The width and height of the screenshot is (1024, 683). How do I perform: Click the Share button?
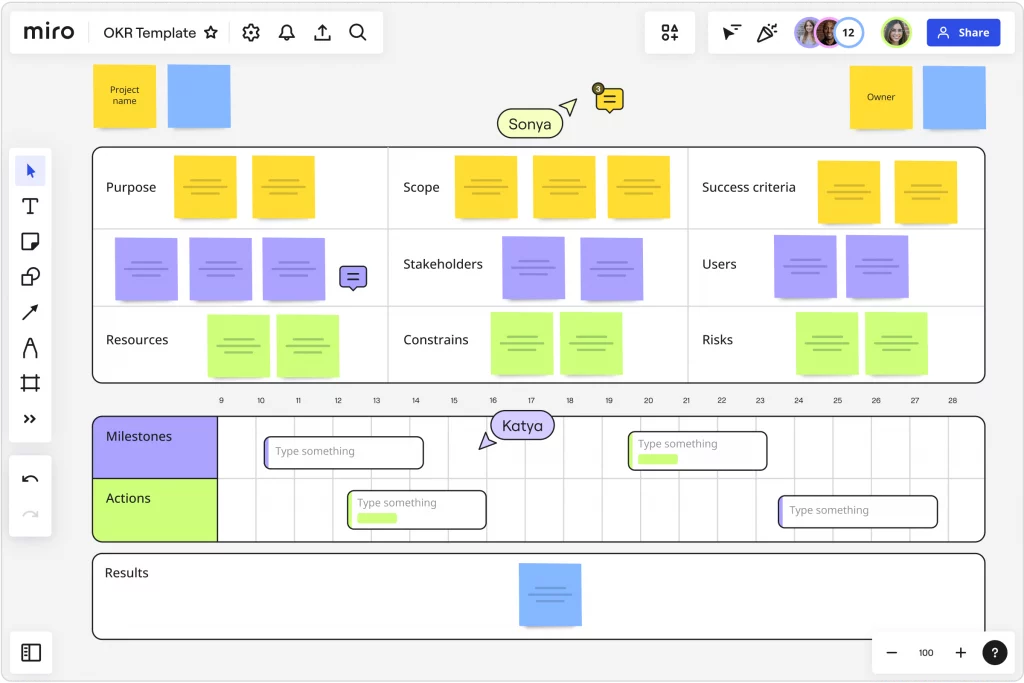pyautogui.click(x=963, y=33)
